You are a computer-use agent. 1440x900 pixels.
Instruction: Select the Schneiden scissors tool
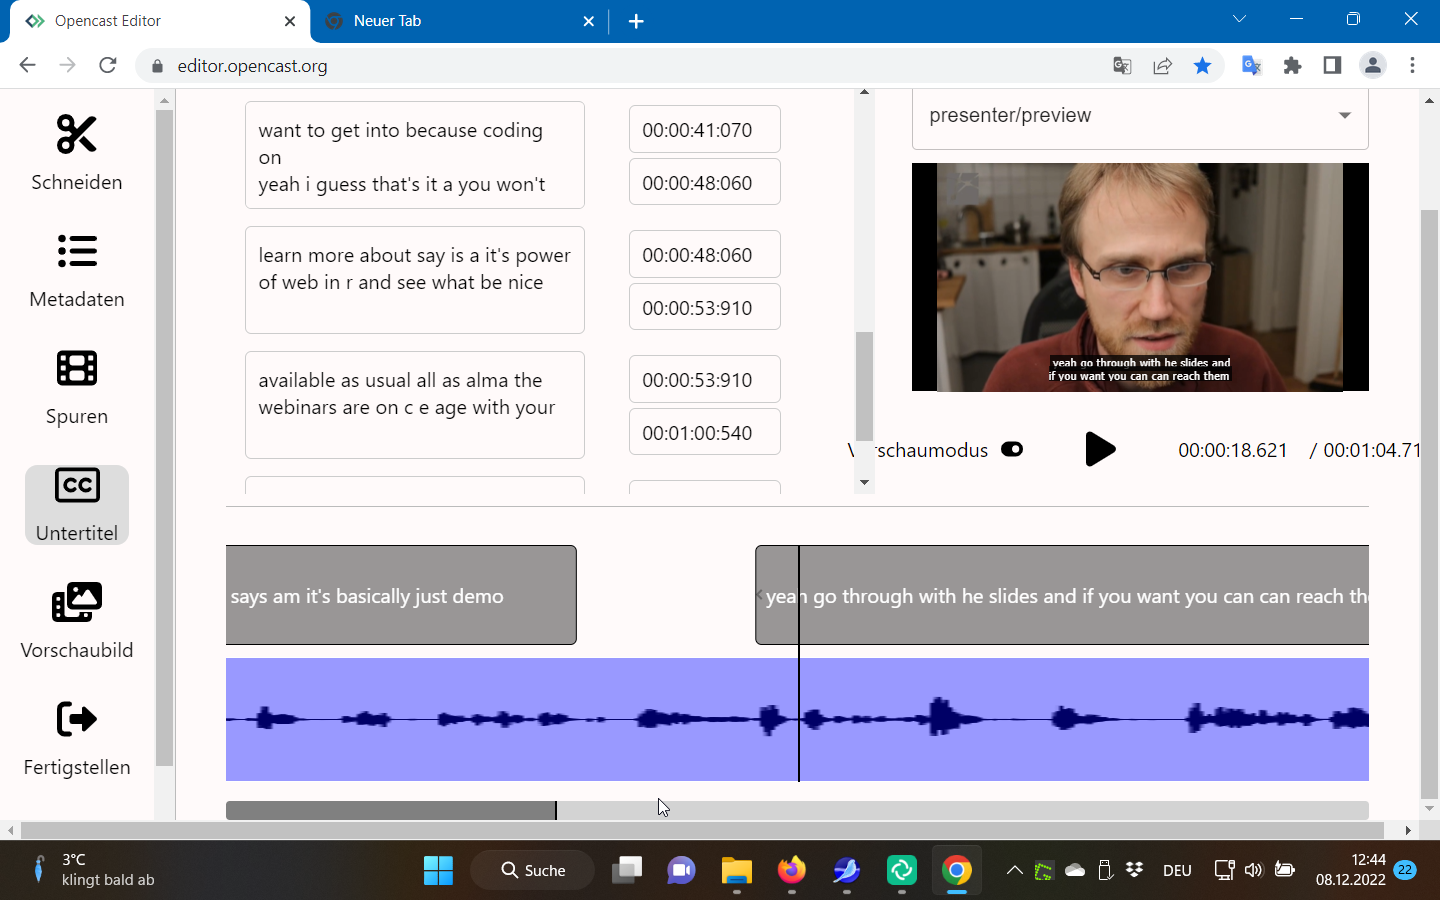[76, 152]
